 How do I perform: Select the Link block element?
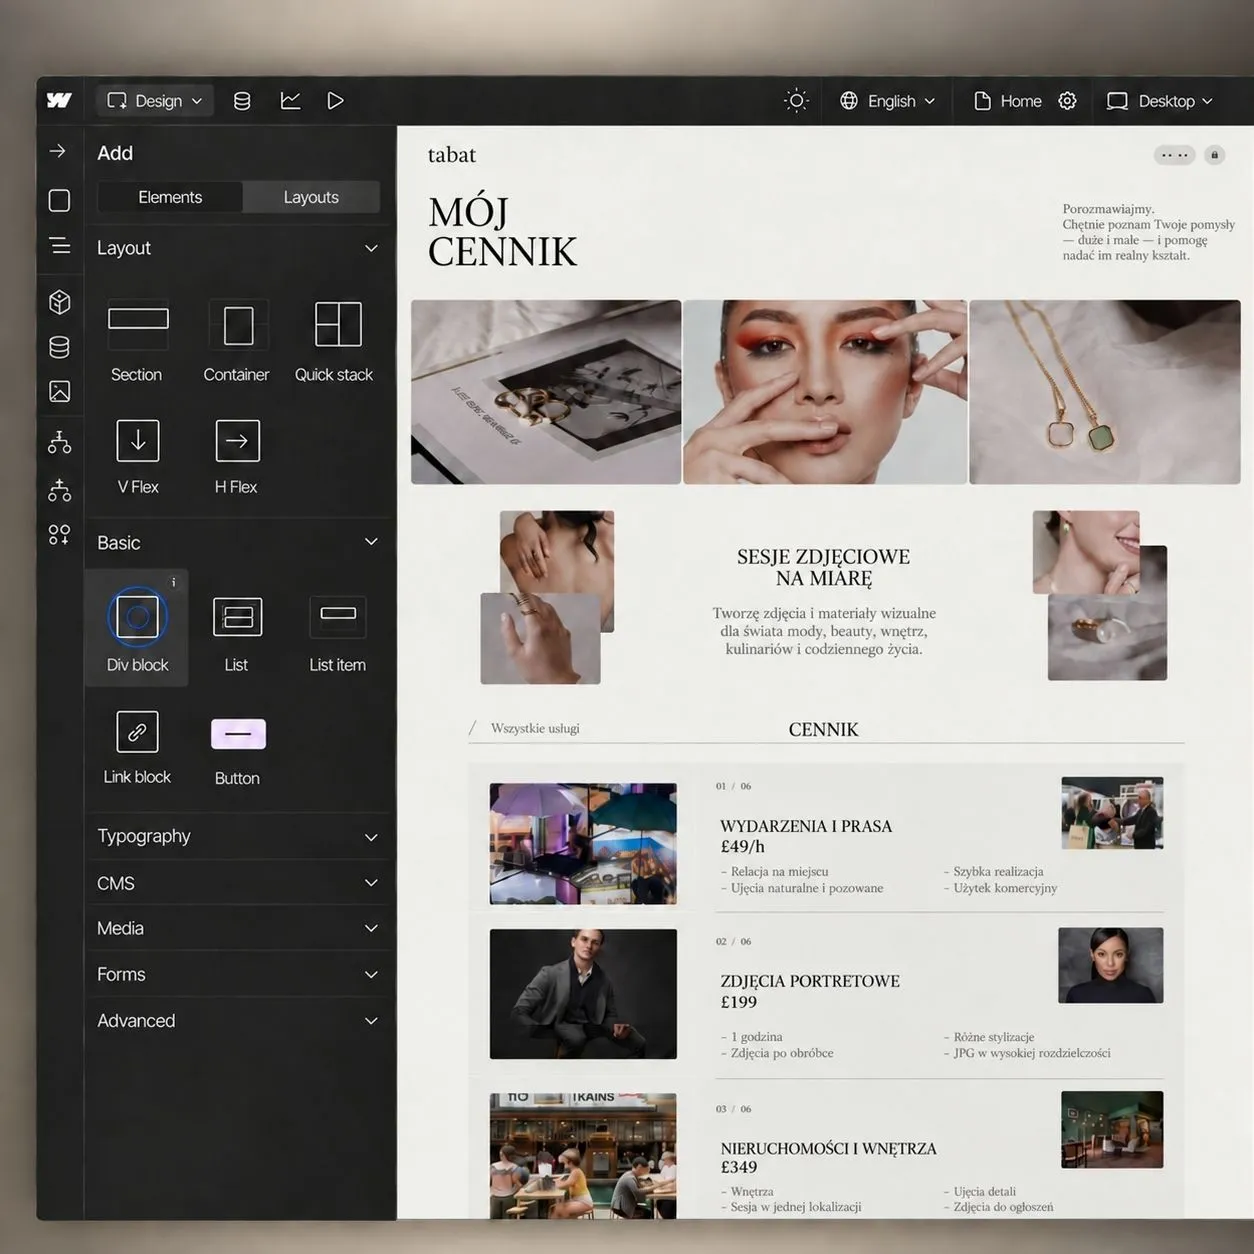point(137,746)
